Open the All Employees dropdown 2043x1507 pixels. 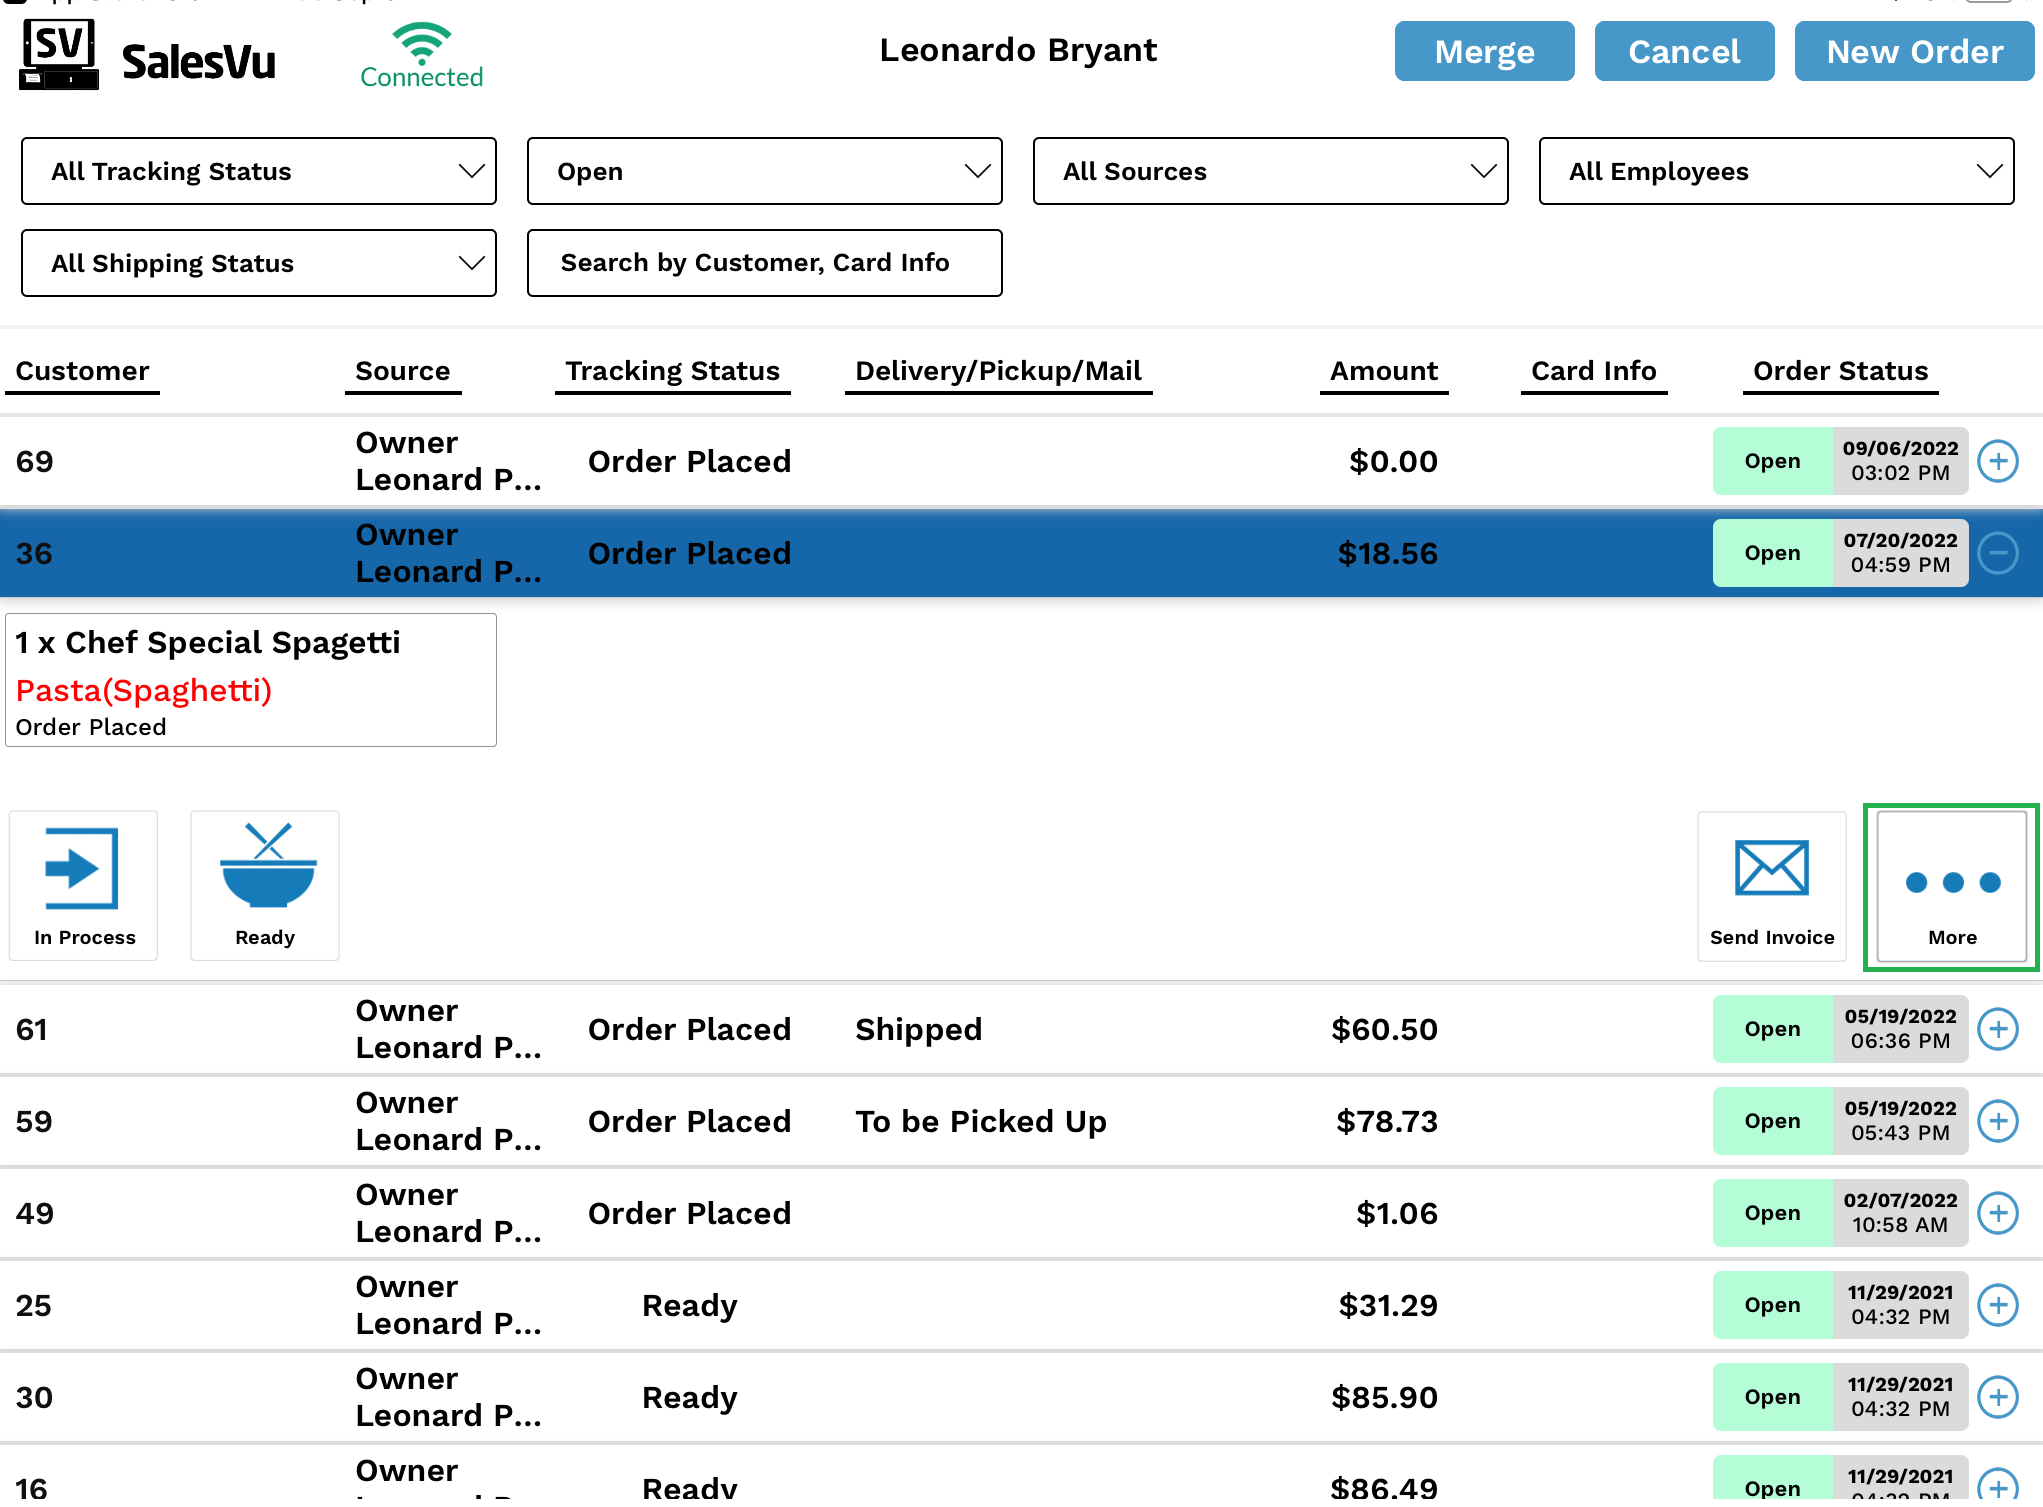click(x=1776, y=171)
